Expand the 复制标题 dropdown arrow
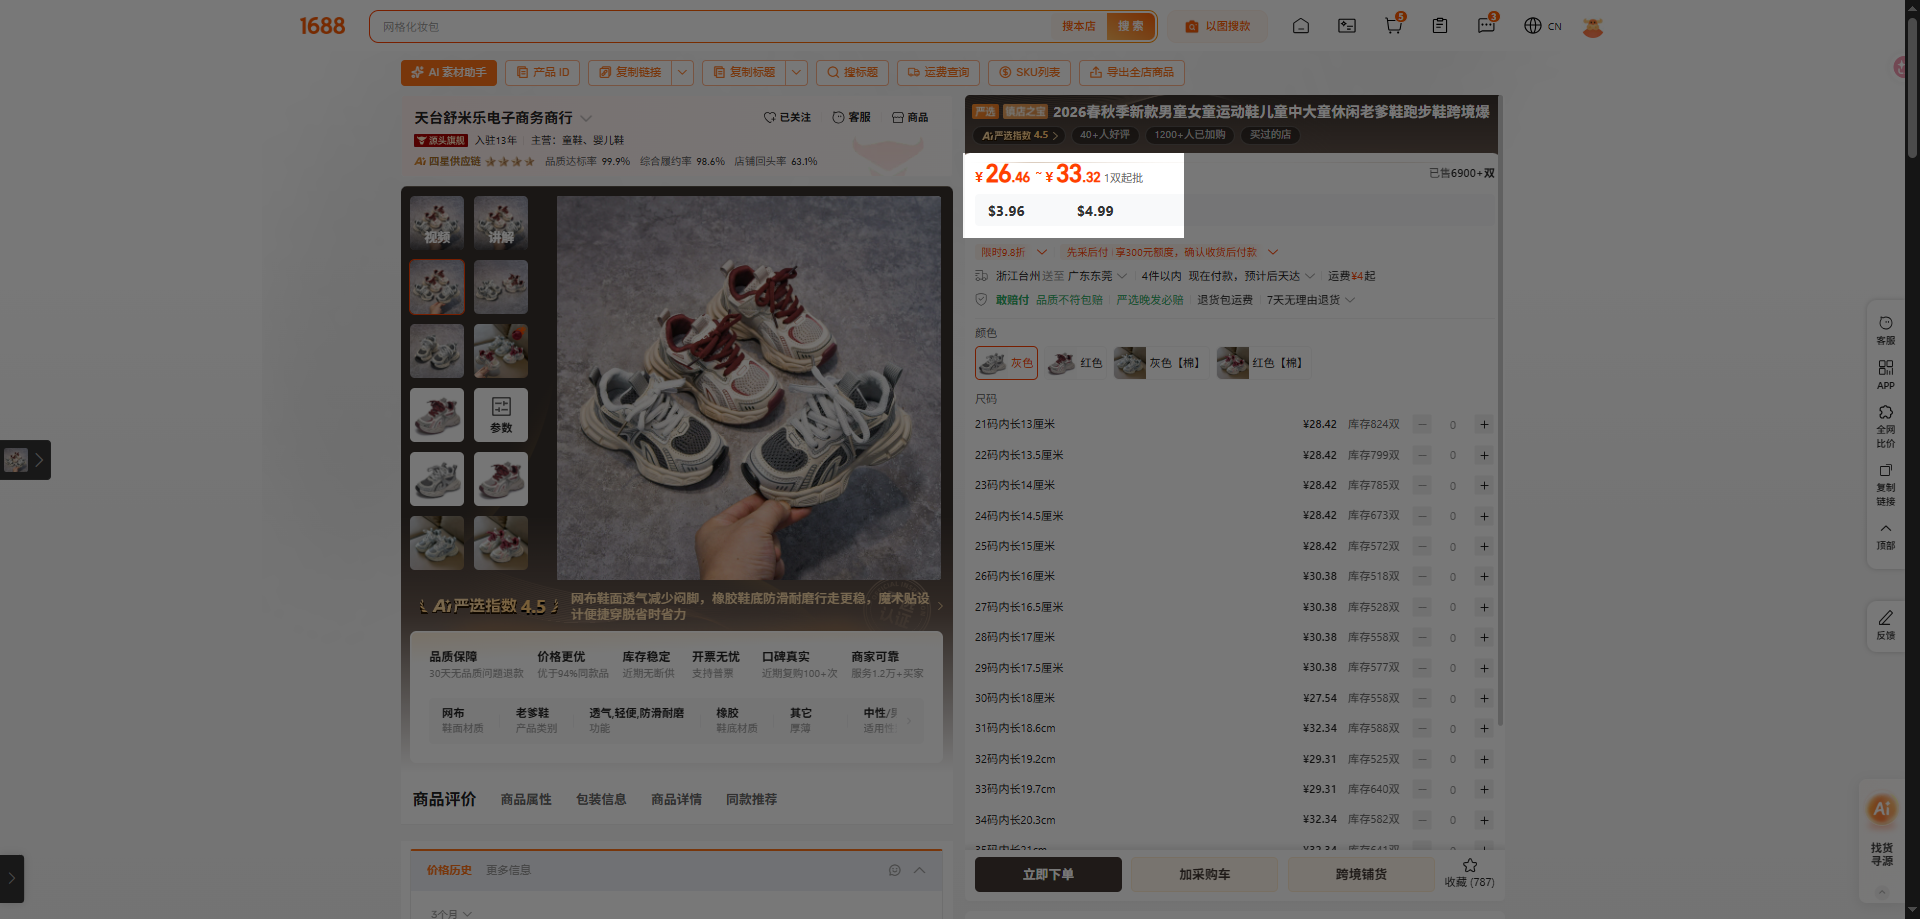This screenshot has height=919, width=1920. point(796,72)
